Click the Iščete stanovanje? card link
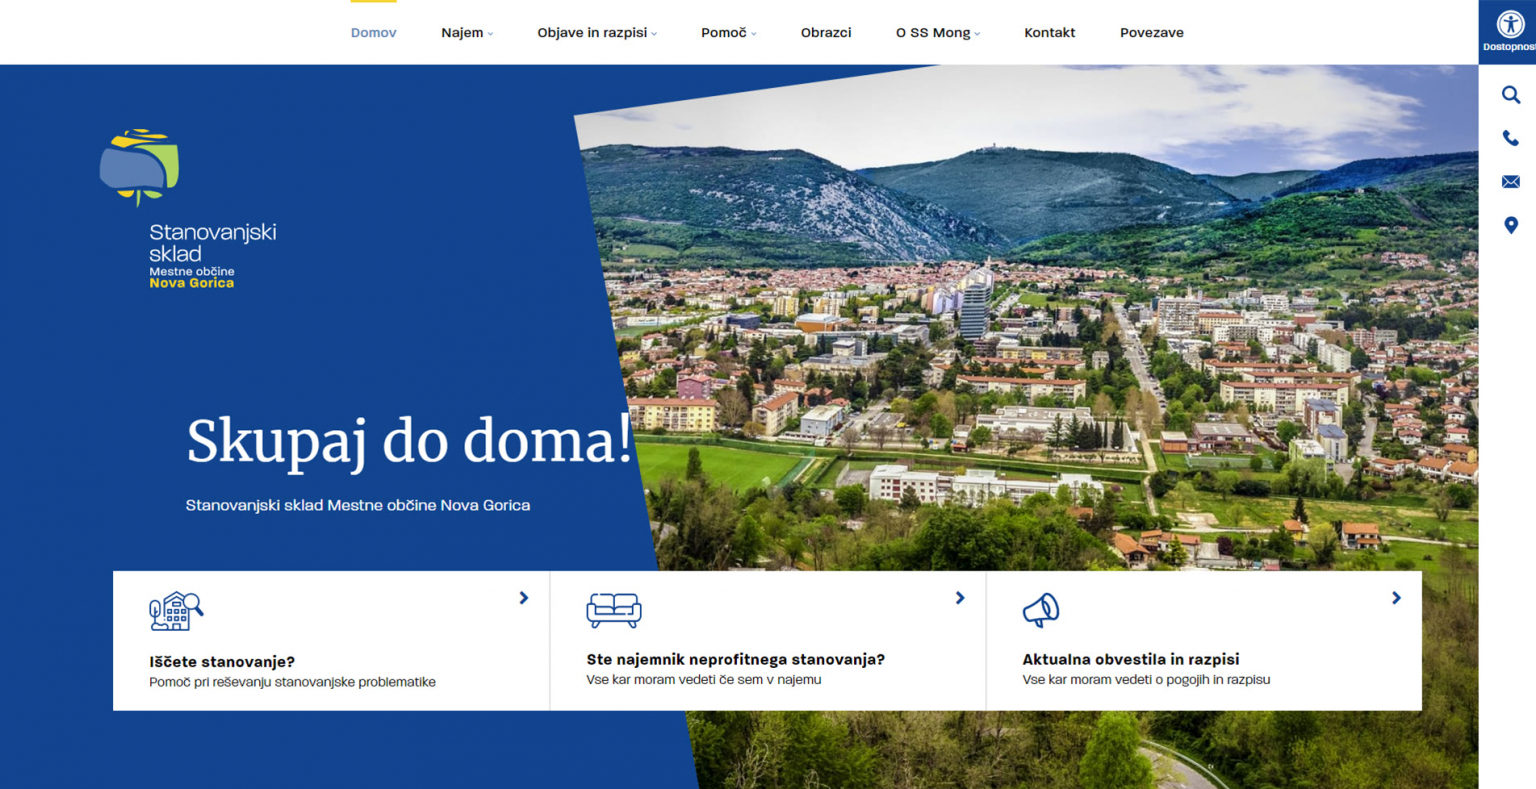1536x789 pixels. click(x=222, y=661)
